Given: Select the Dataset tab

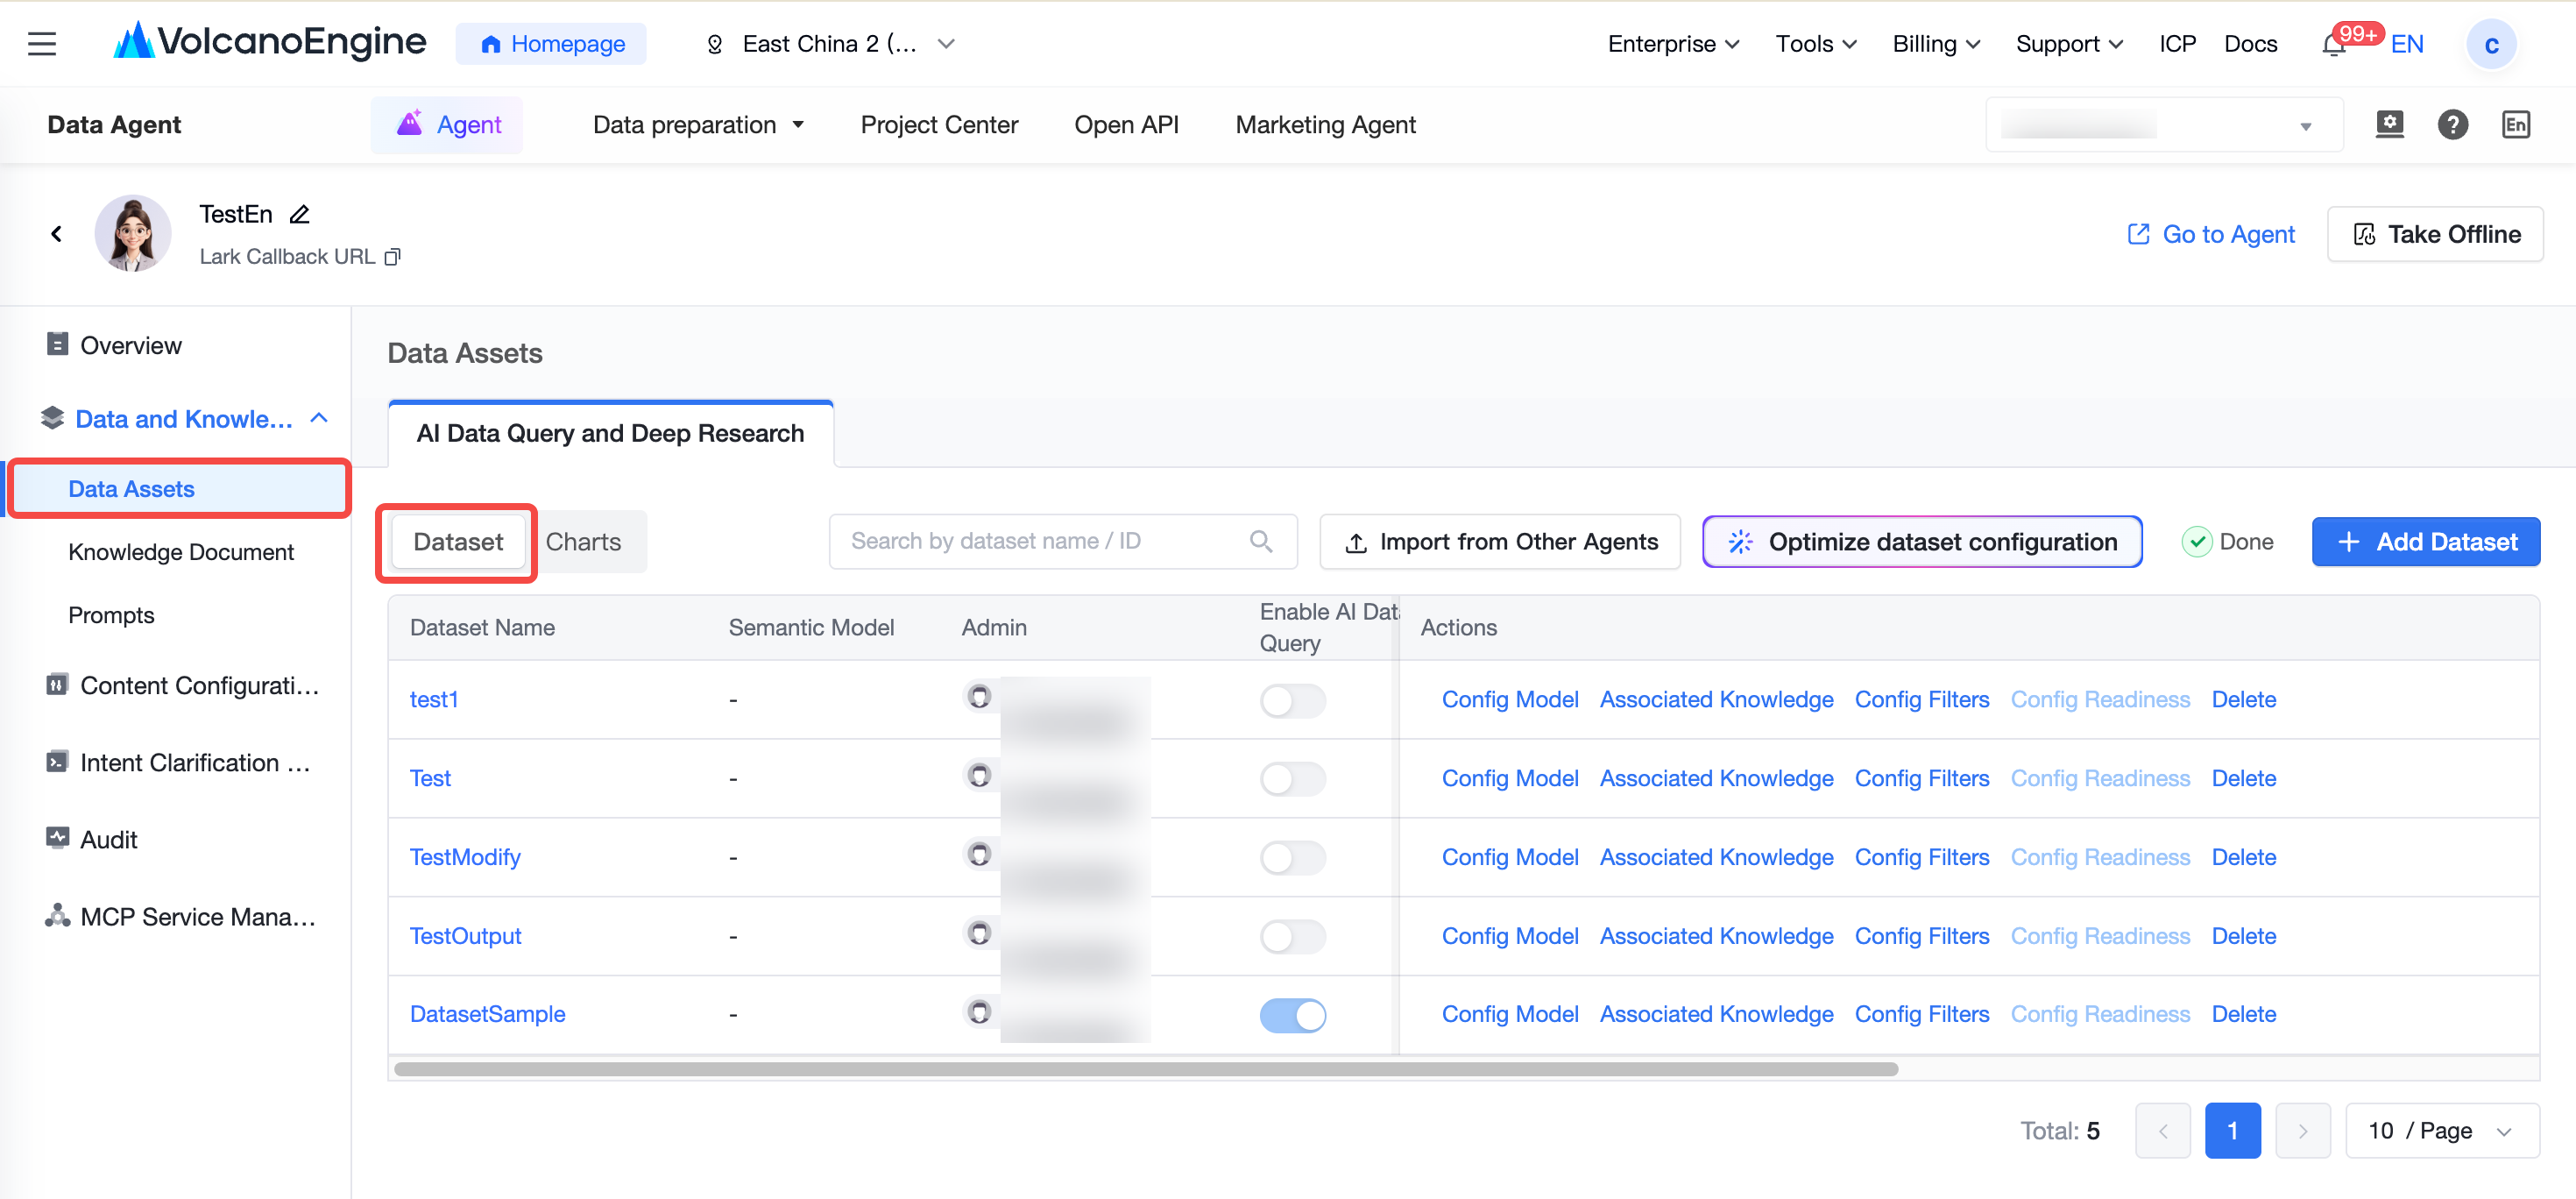Looking at the screenshot, I should coord(458,541).
